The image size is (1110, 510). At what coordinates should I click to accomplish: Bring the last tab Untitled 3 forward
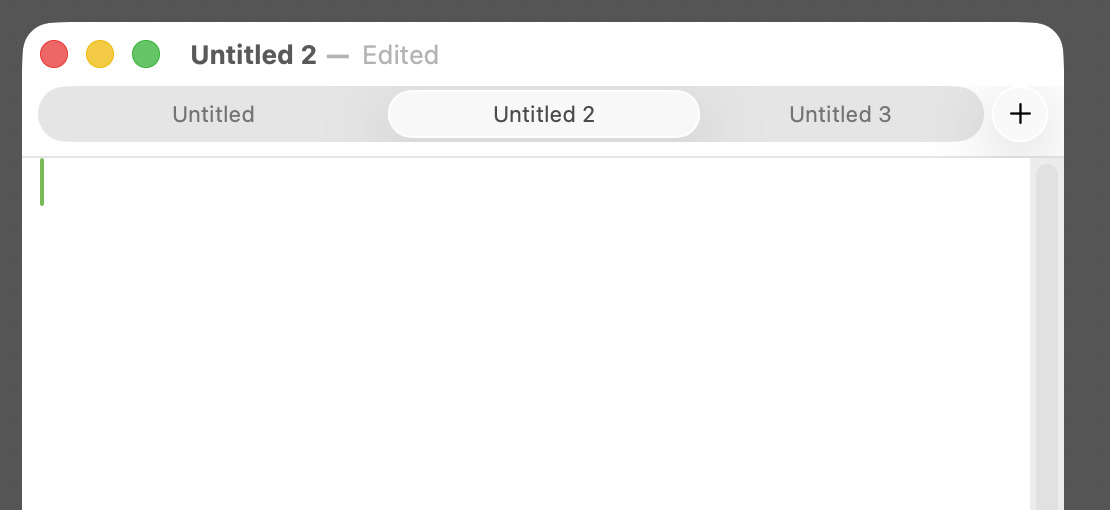pyautogui.click(x=840, y=114)
